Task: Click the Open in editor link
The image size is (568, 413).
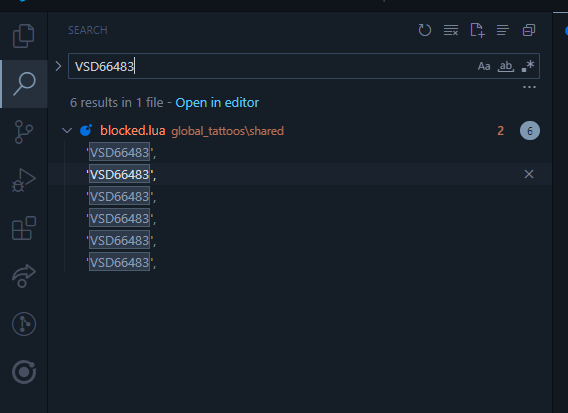Action: (217, 103)
